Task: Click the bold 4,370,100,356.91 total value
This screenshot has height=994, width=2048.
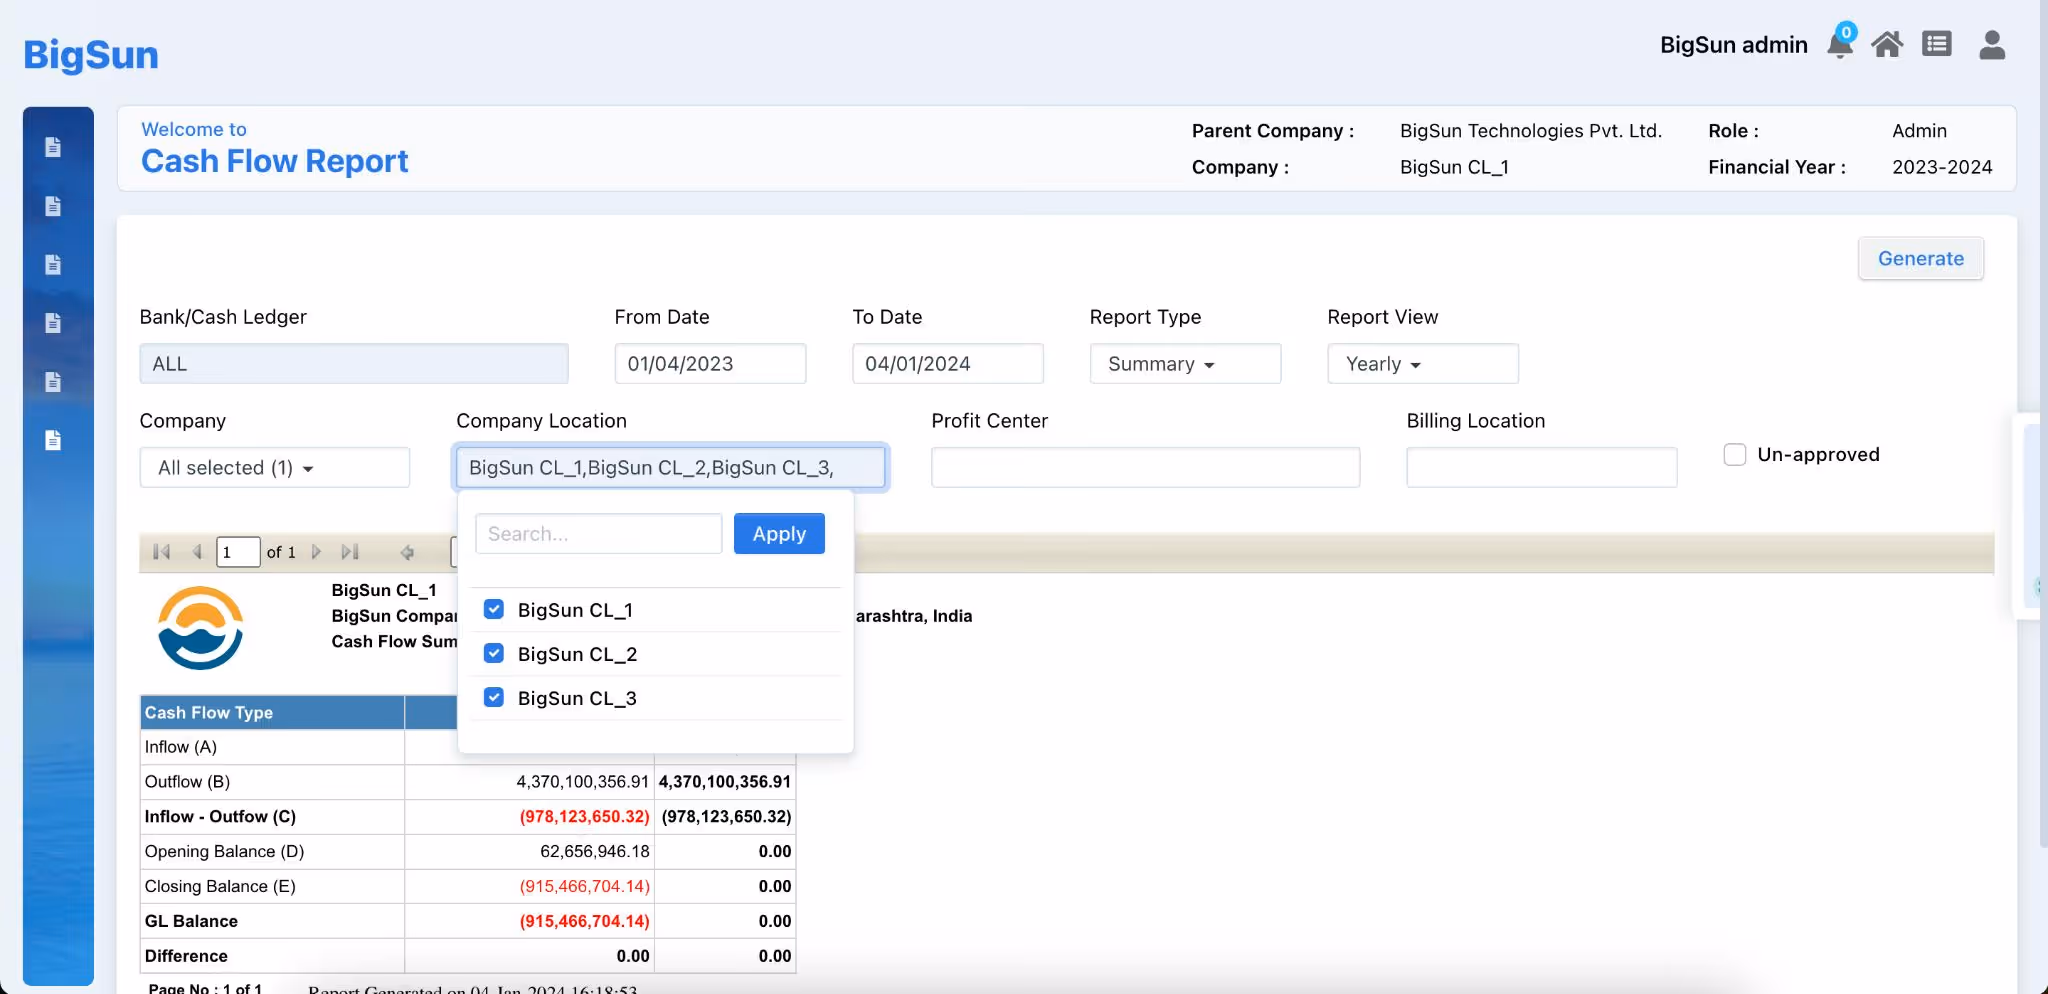Action: tap(725, 782)
